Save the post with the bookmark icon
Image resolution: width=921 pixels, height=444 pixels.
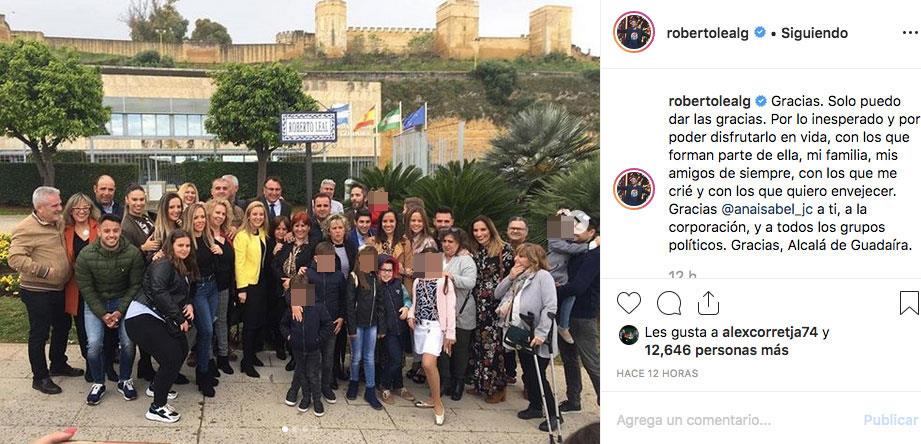point(909,303)
